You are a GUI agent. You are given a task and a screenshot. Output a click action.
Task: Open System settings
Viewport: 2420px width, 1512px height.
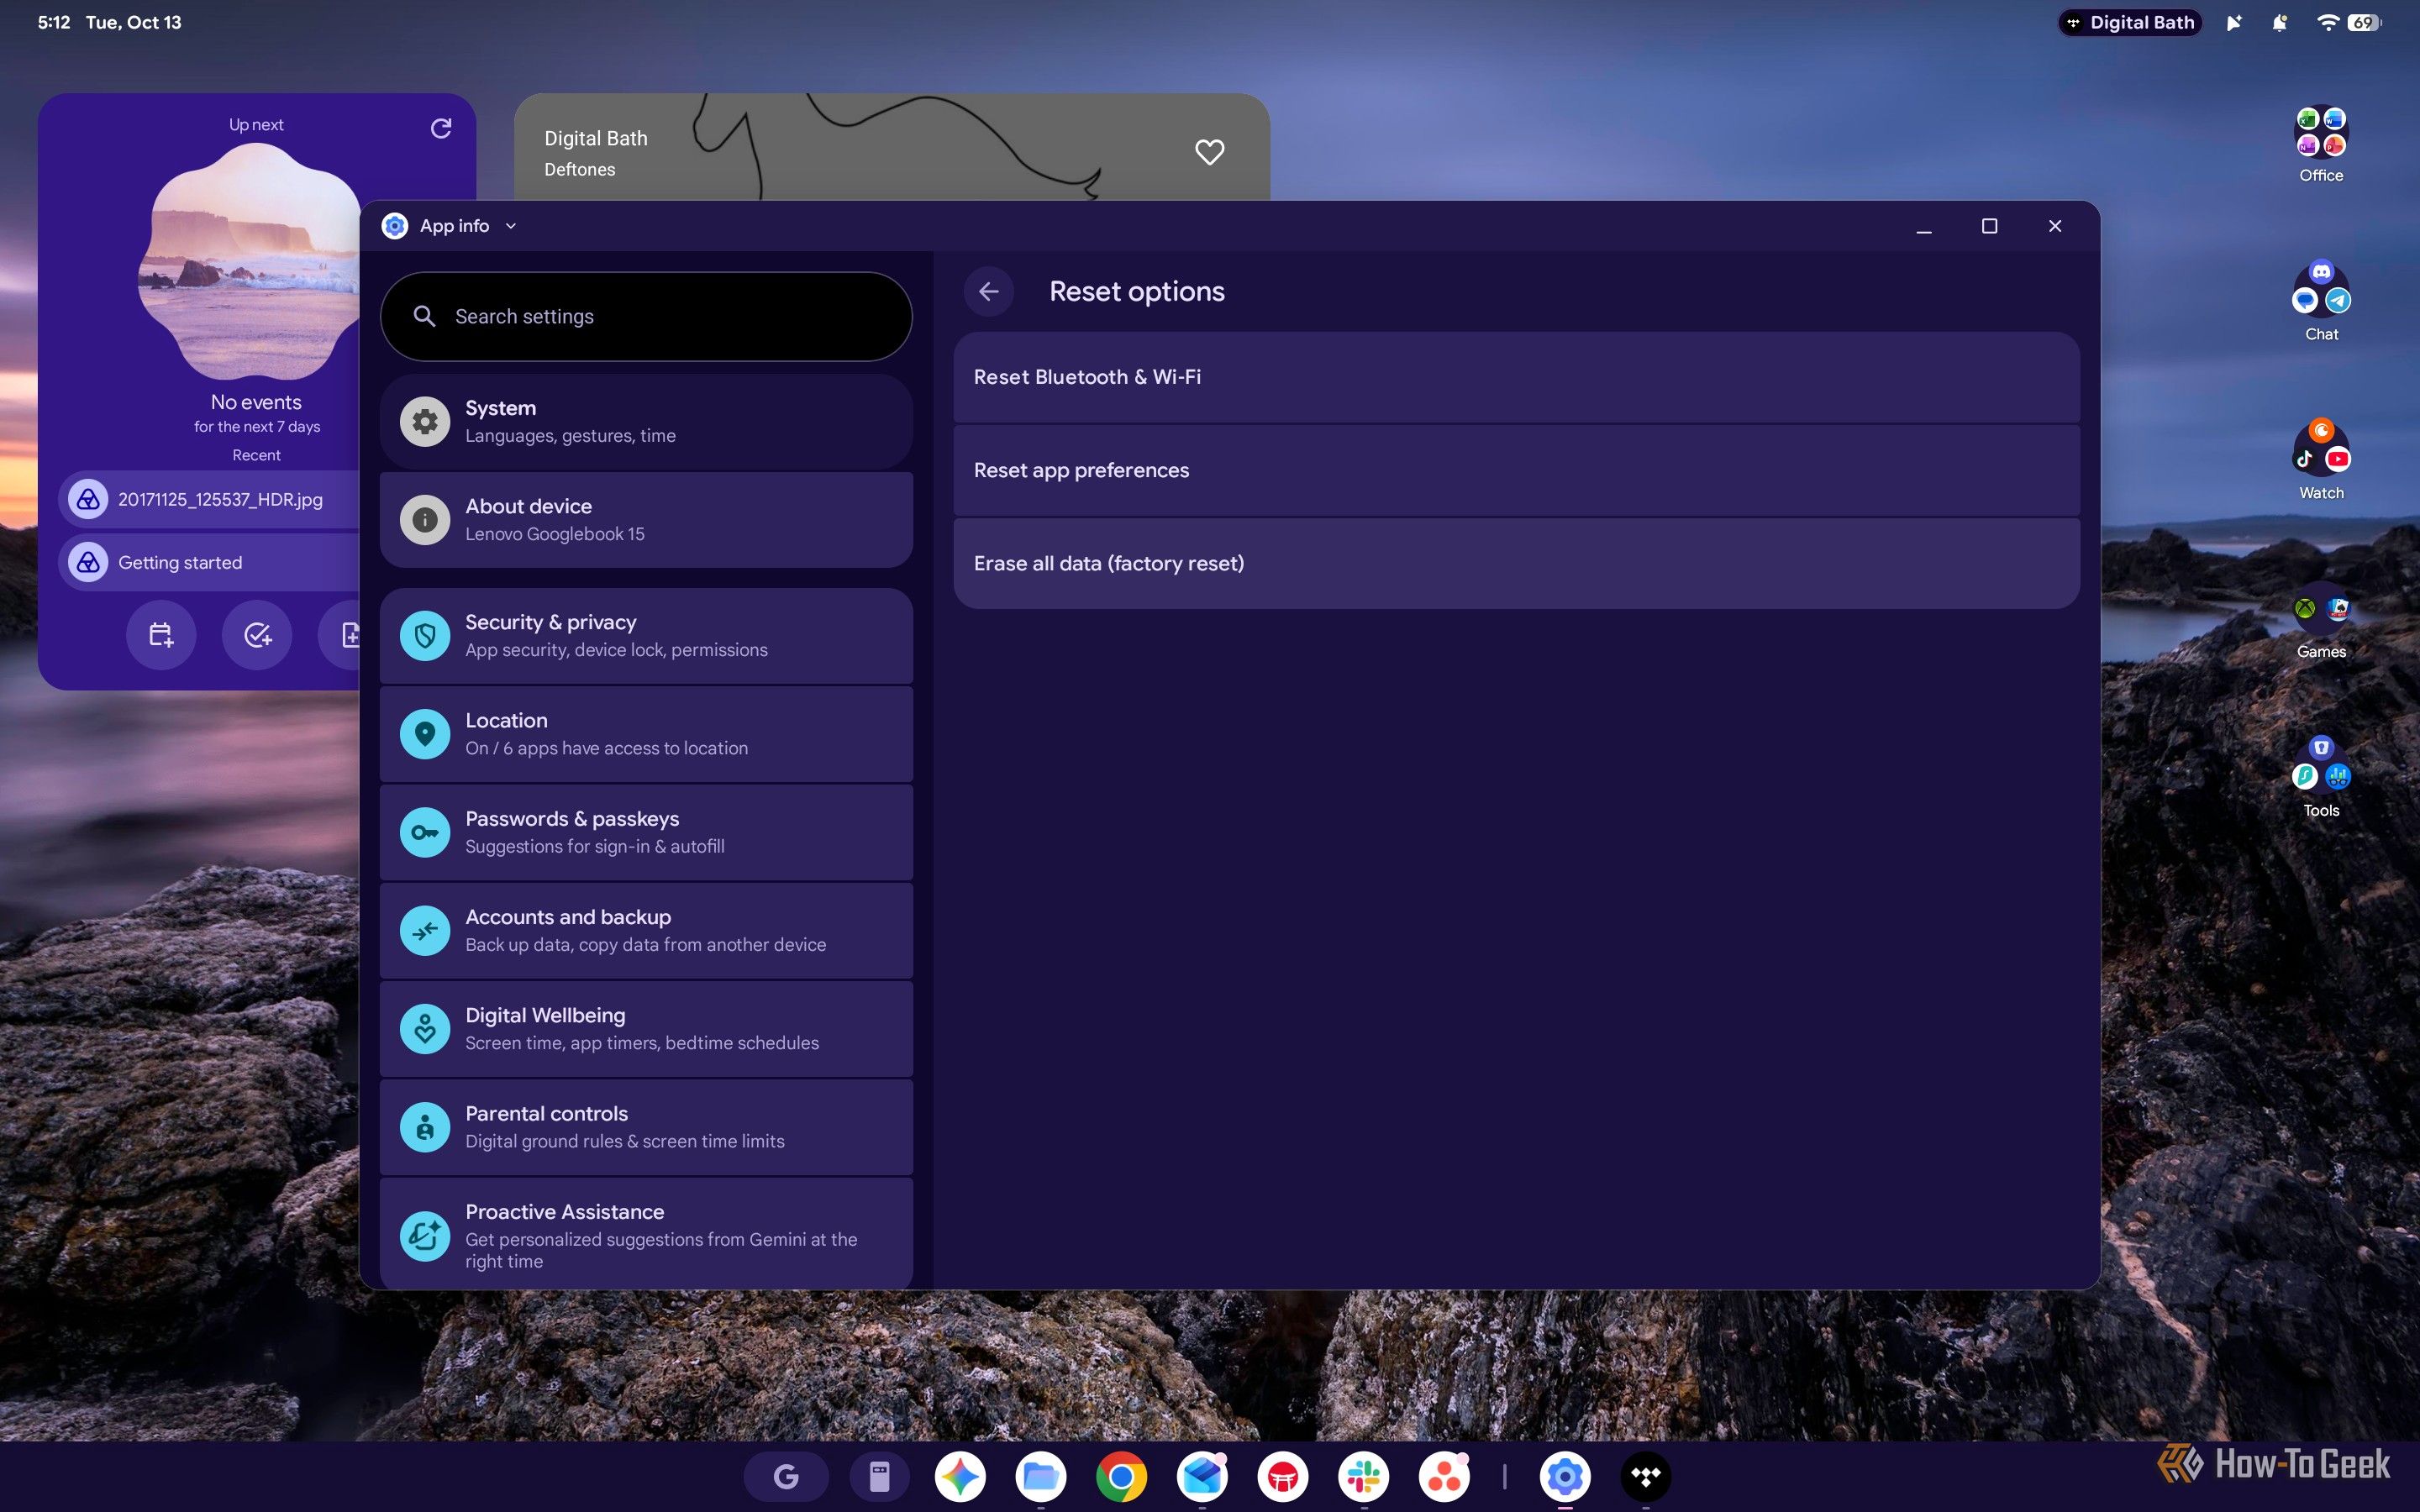click(x=646, y=421)
